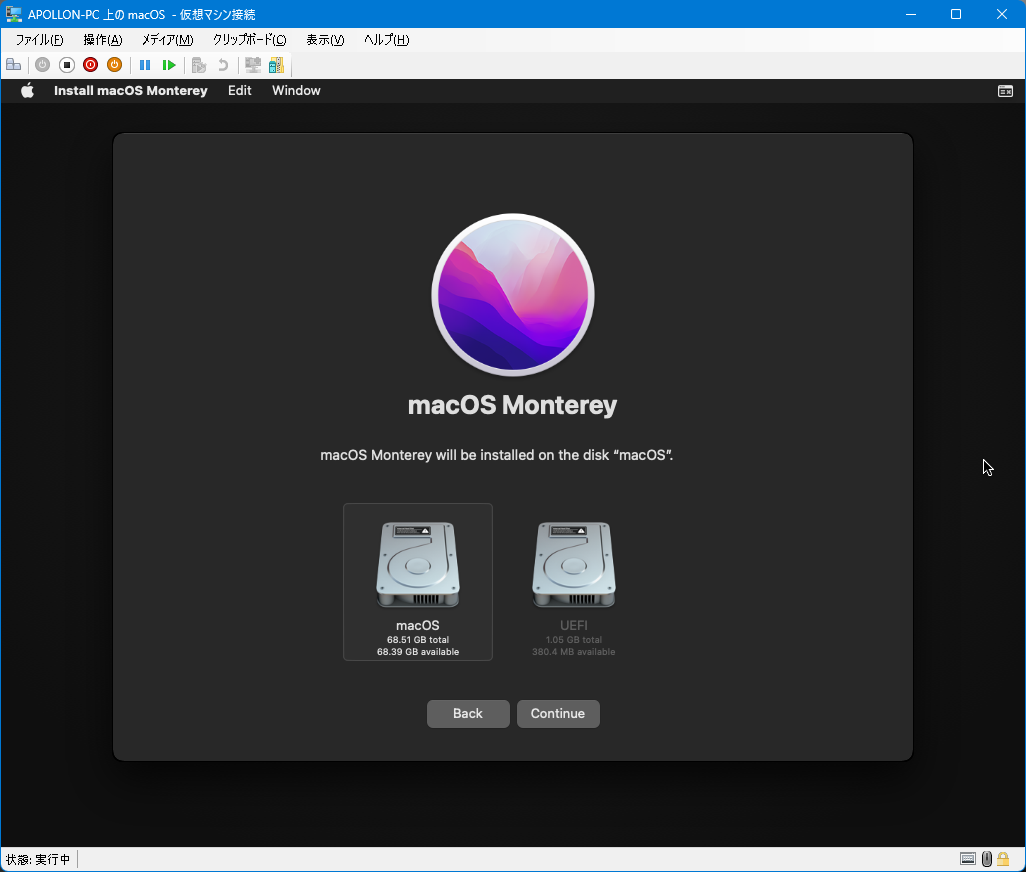Click the macOS Monterey logo image
This screenshot has width=1026, height=872.
click(x=513, y=295)
